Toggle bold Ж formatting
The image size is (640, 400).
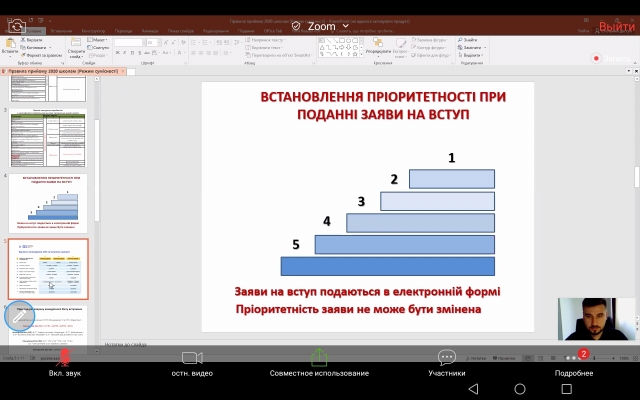(118, 53)
